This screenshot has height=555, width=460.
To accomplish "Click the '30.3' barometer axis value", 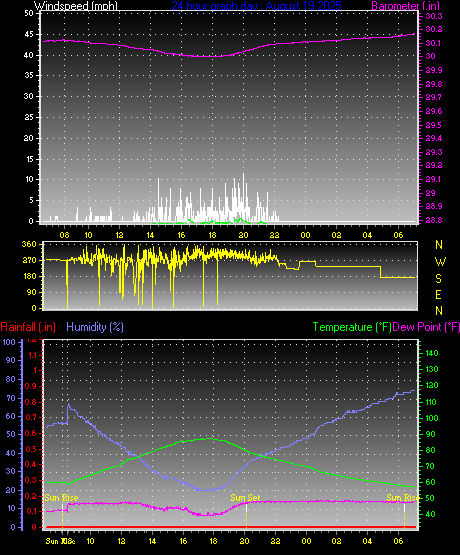I will pos(433,16).
